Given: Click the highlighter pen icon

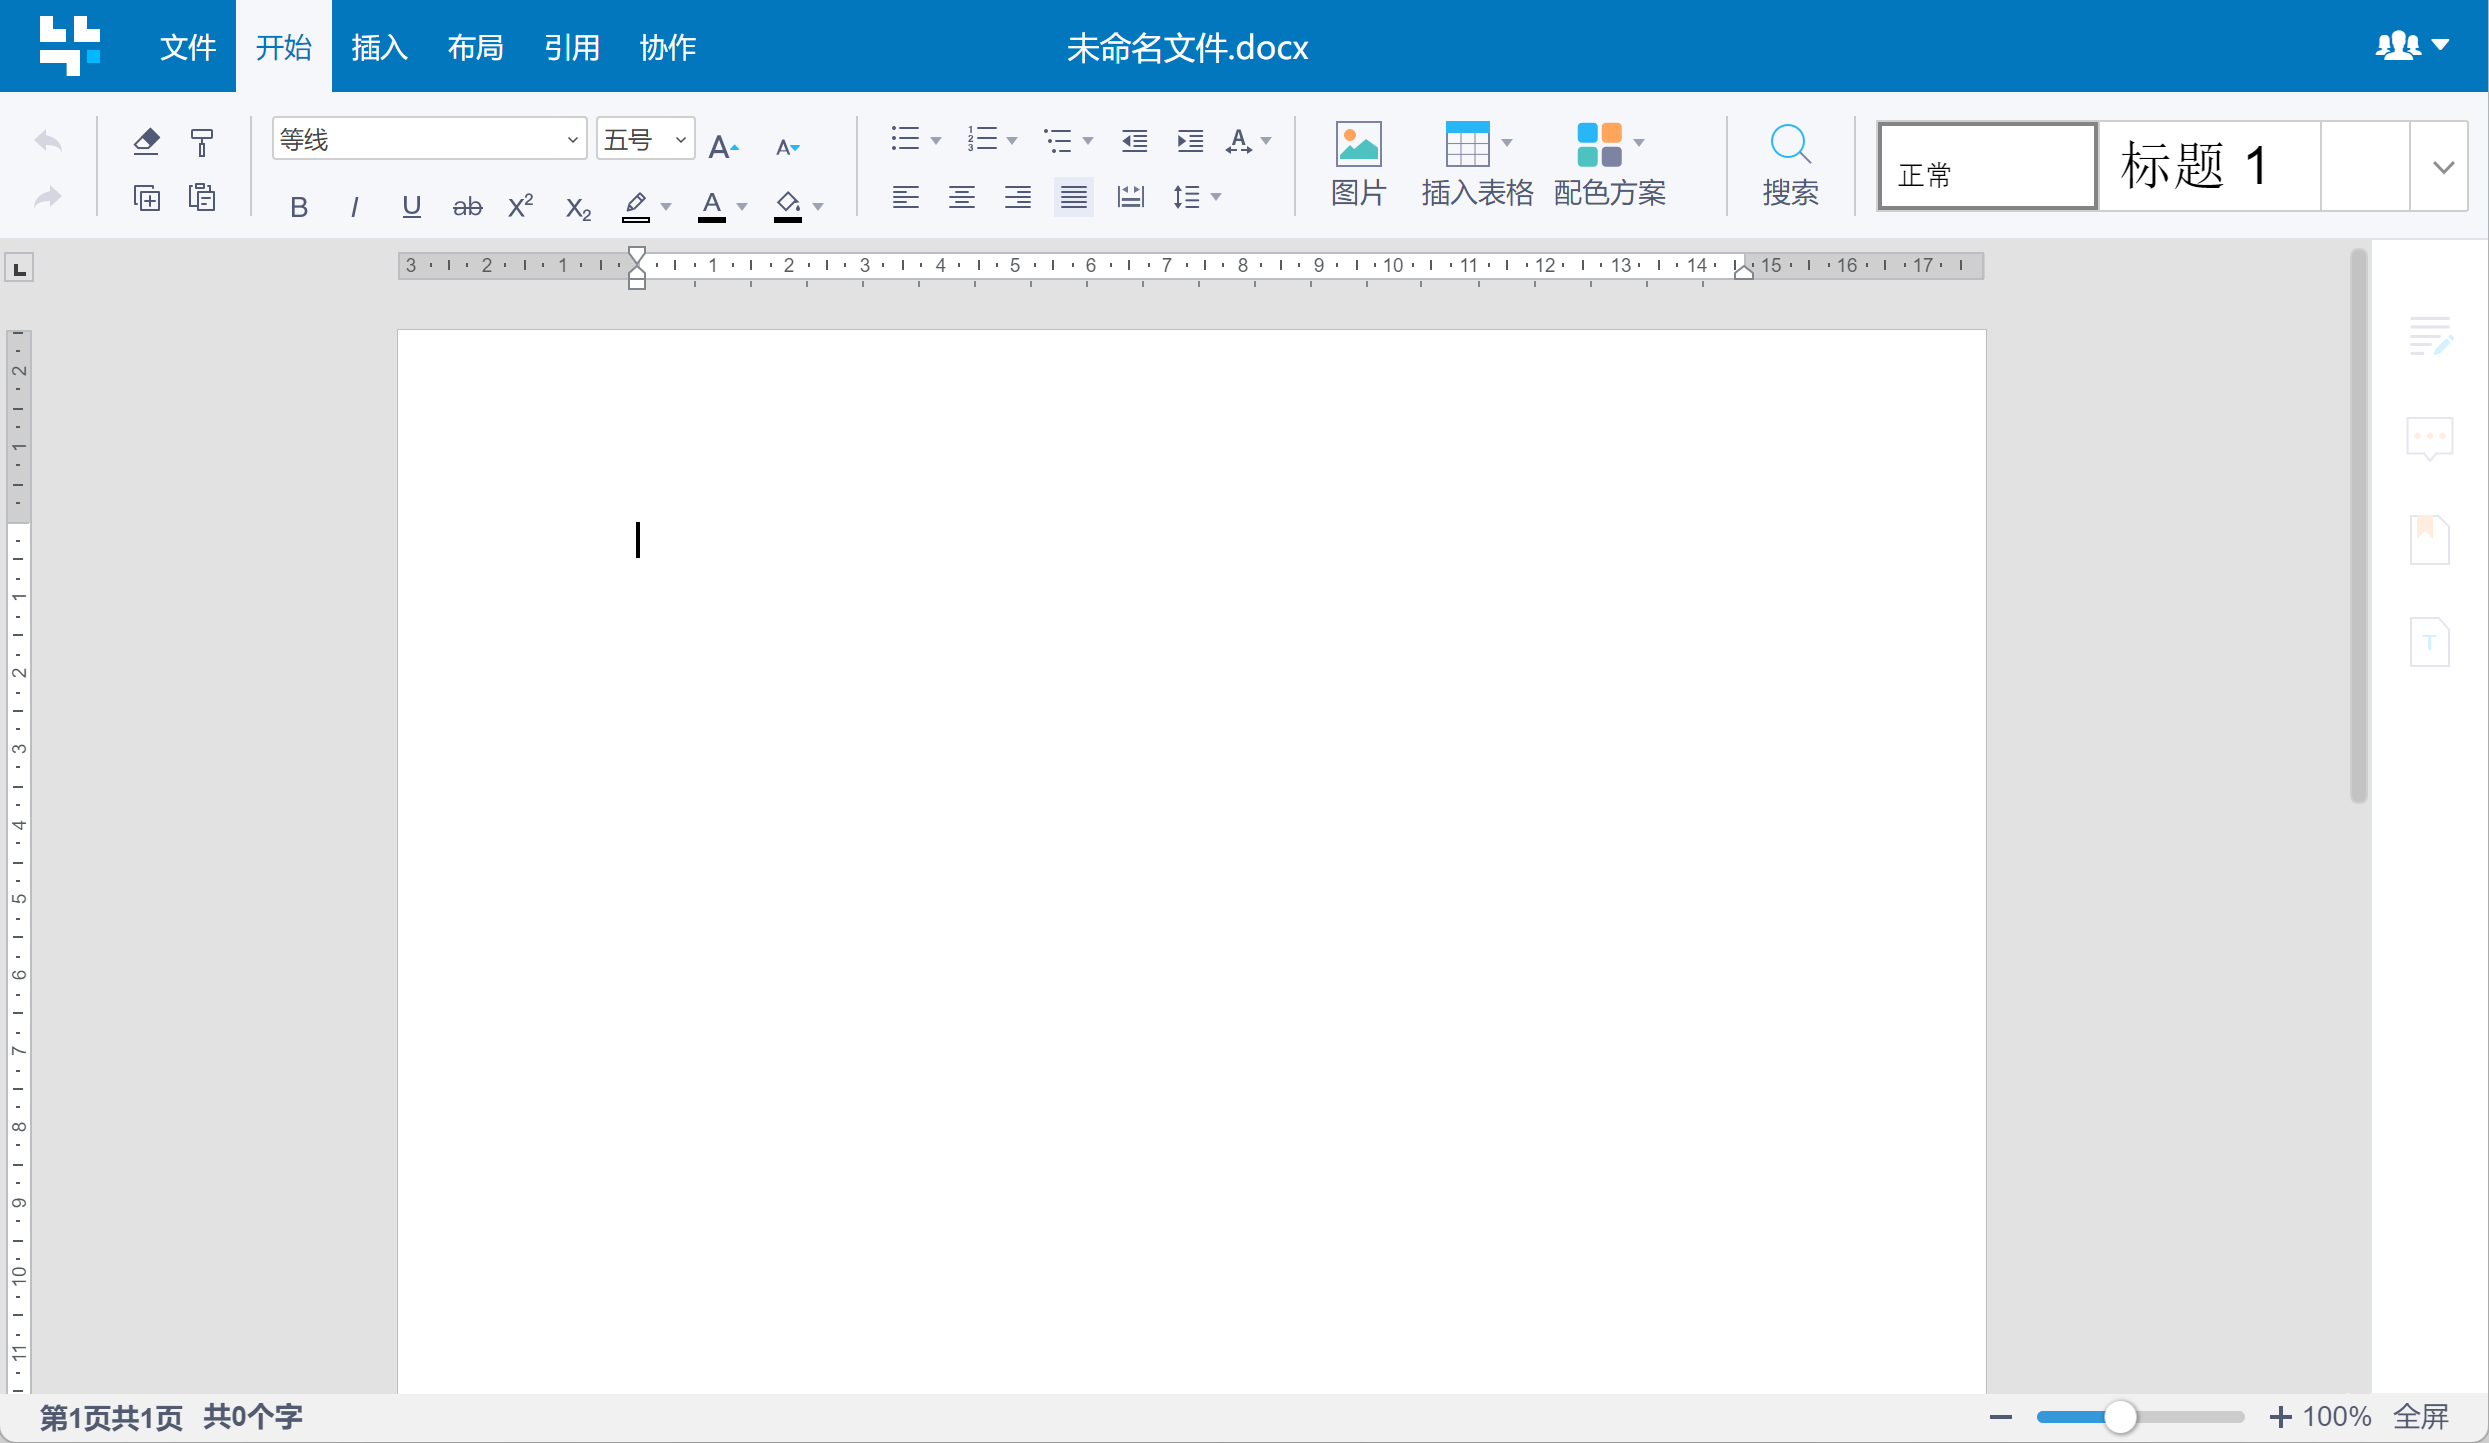Looking at the screenshot, I should (x=636, y=206).
